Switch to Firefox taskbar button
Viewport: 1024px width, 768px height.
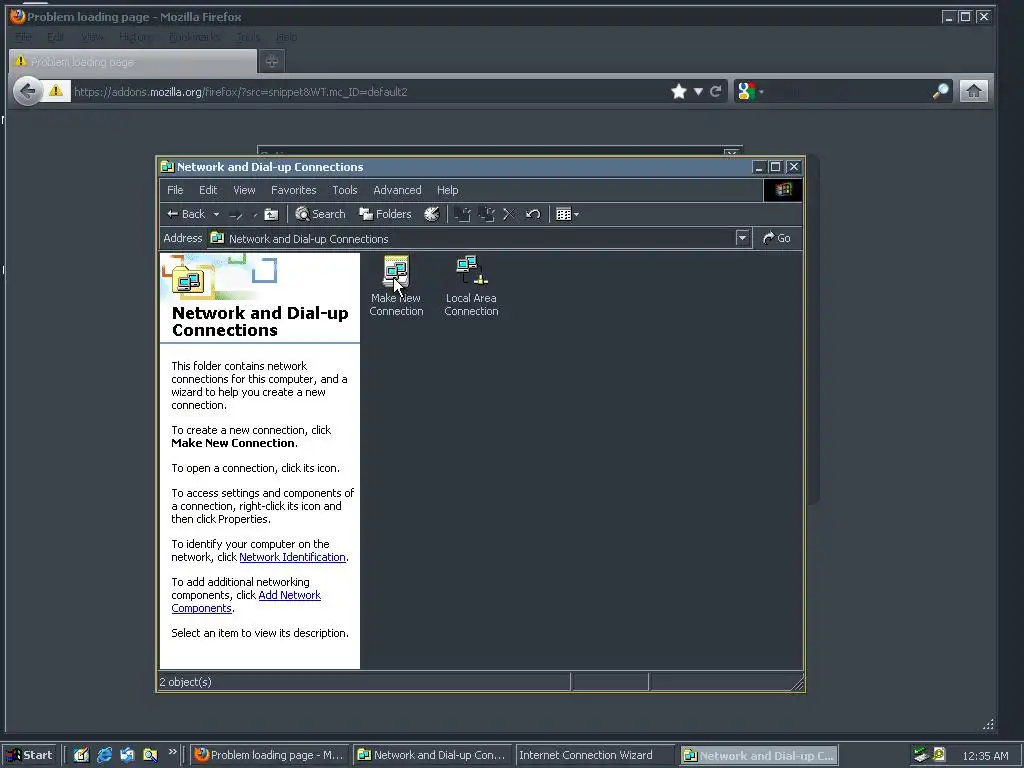[270, 755]
